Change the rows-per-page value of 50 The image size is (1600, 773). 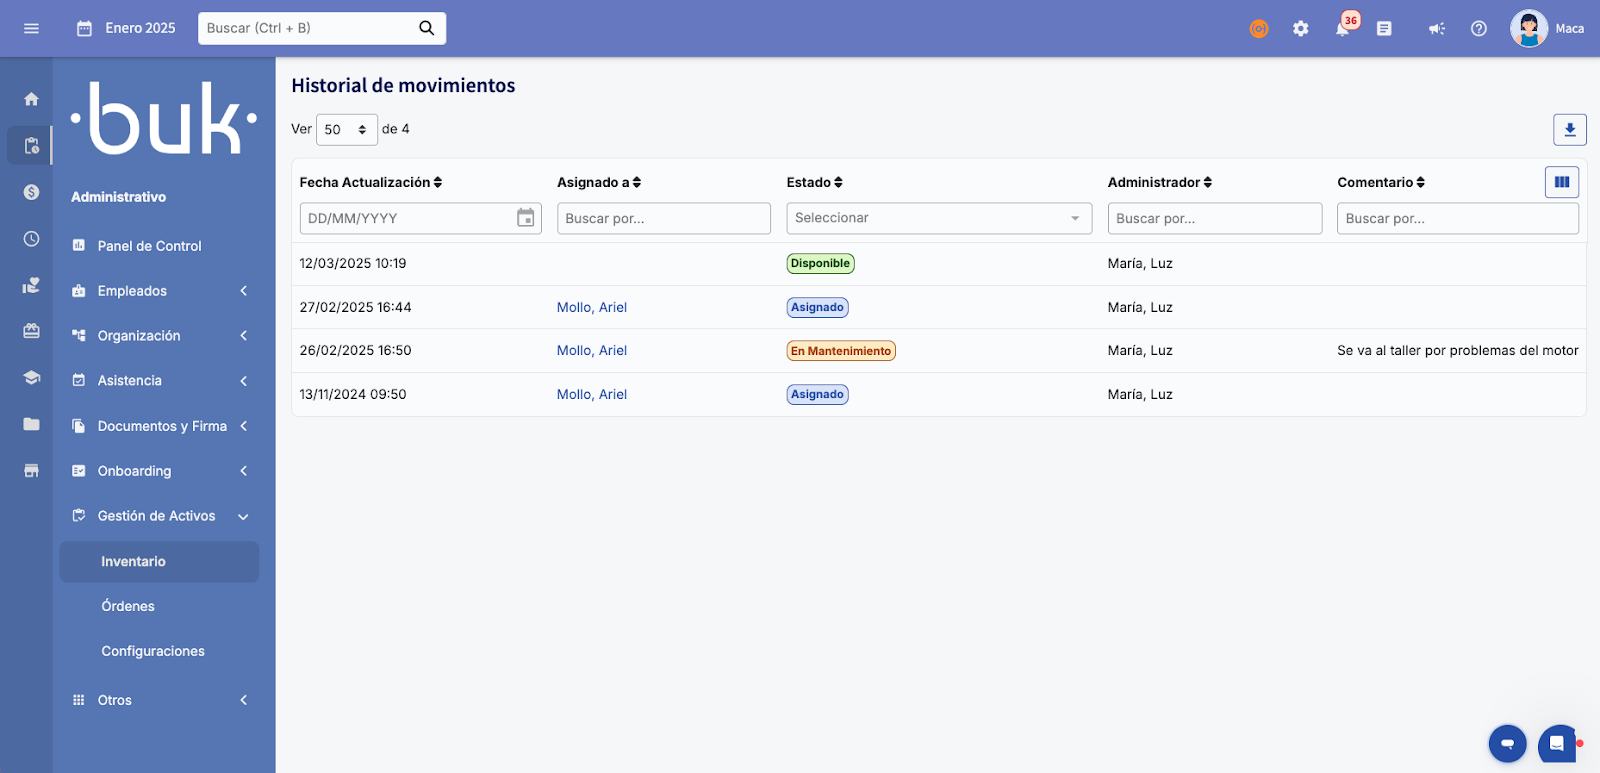[x=346, y=130]
